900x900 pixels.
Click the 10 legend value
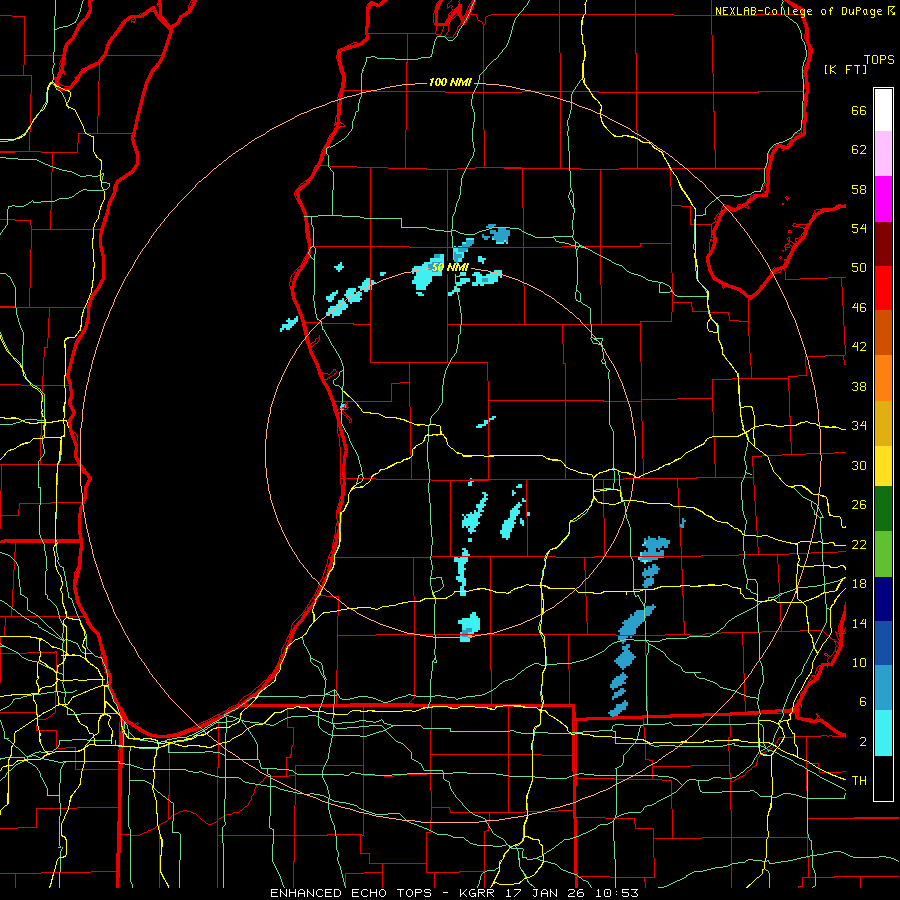(x=859, y=662)
